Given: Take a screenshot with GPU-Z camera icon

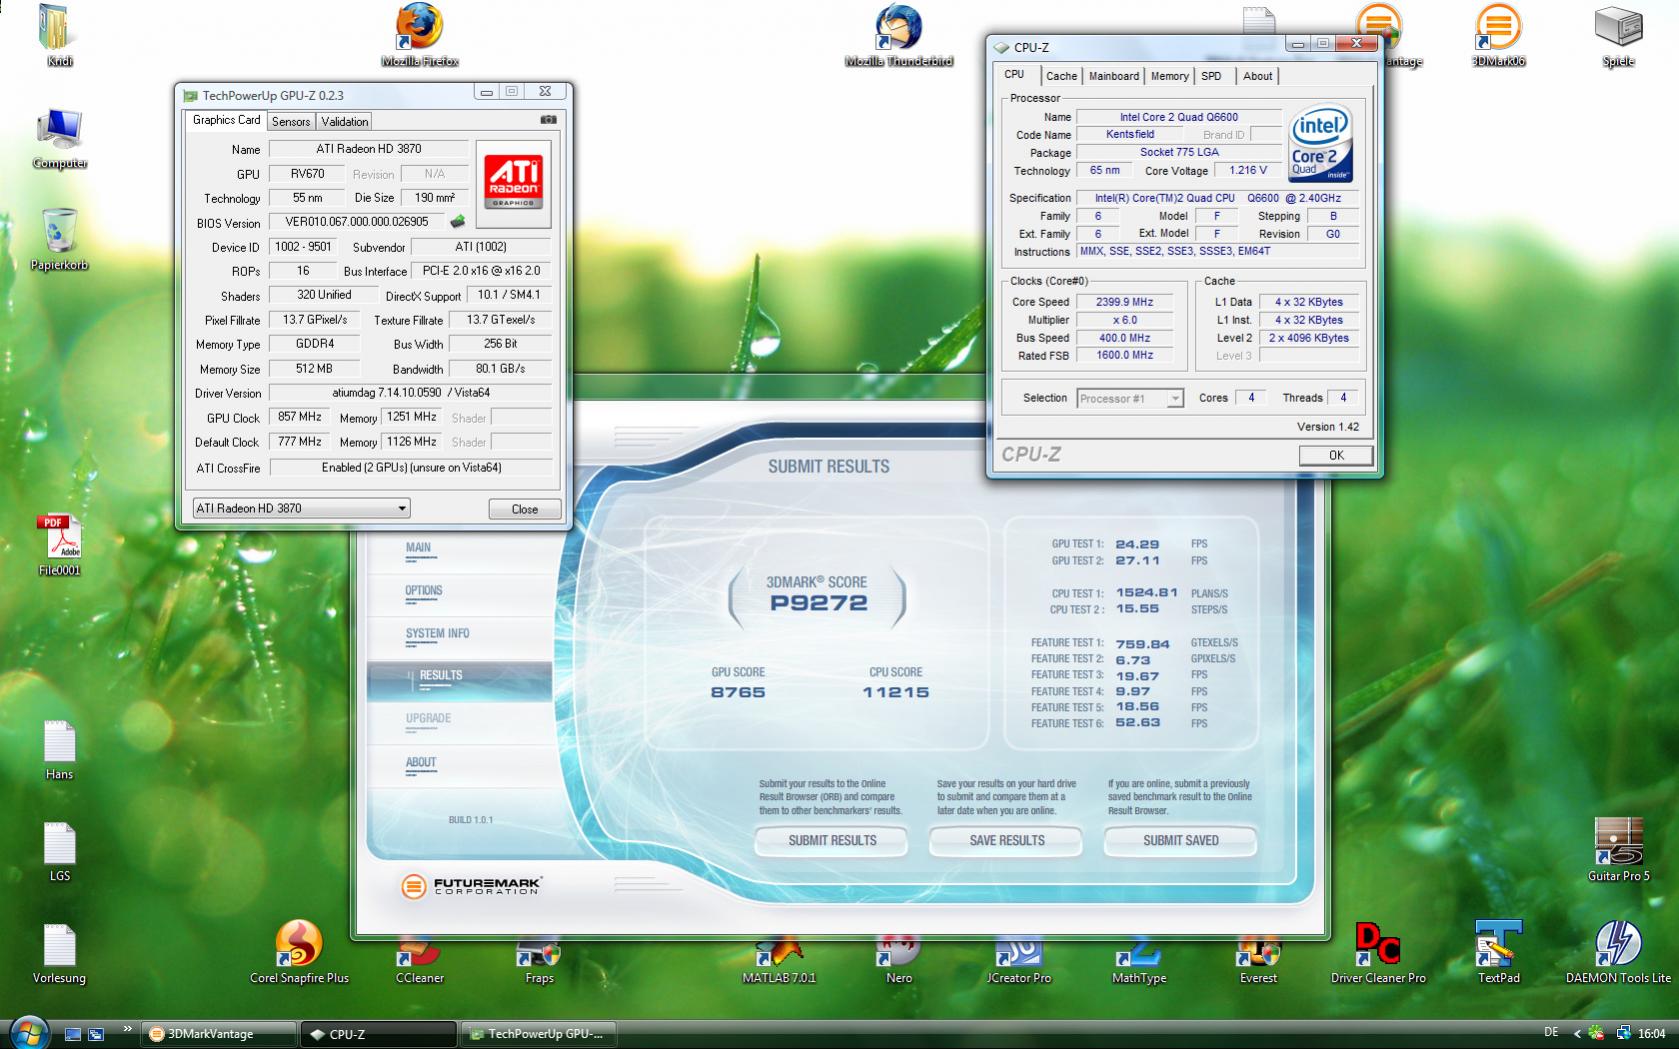Looking at the screenshot, I should click(x=548, y=120).
